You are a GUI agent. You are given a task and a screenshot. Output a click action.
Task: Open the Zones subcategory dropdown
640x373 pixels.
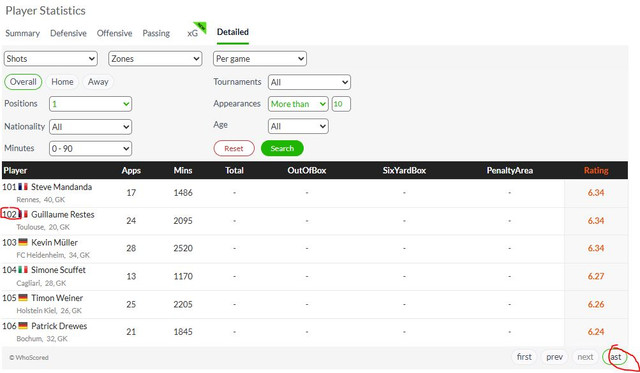tap(155, 59)
